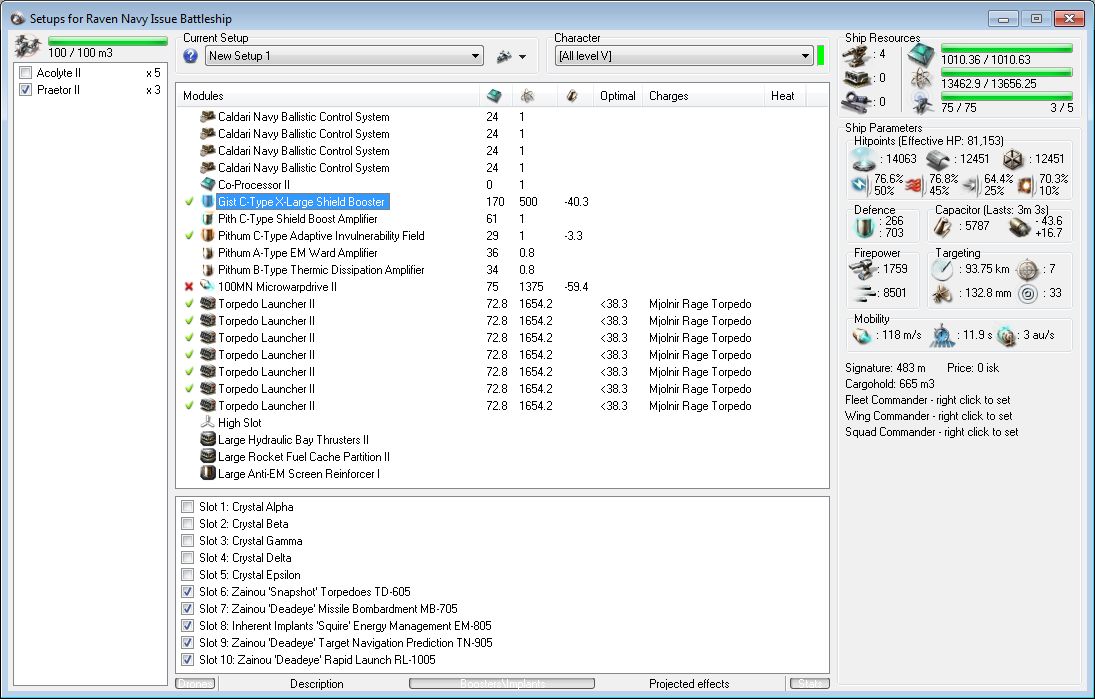Uncheck Slot 6 Zainou 'Snapshot' Torpedoes implant
The height and width of the screenshot is (699, 1095).
187,591
